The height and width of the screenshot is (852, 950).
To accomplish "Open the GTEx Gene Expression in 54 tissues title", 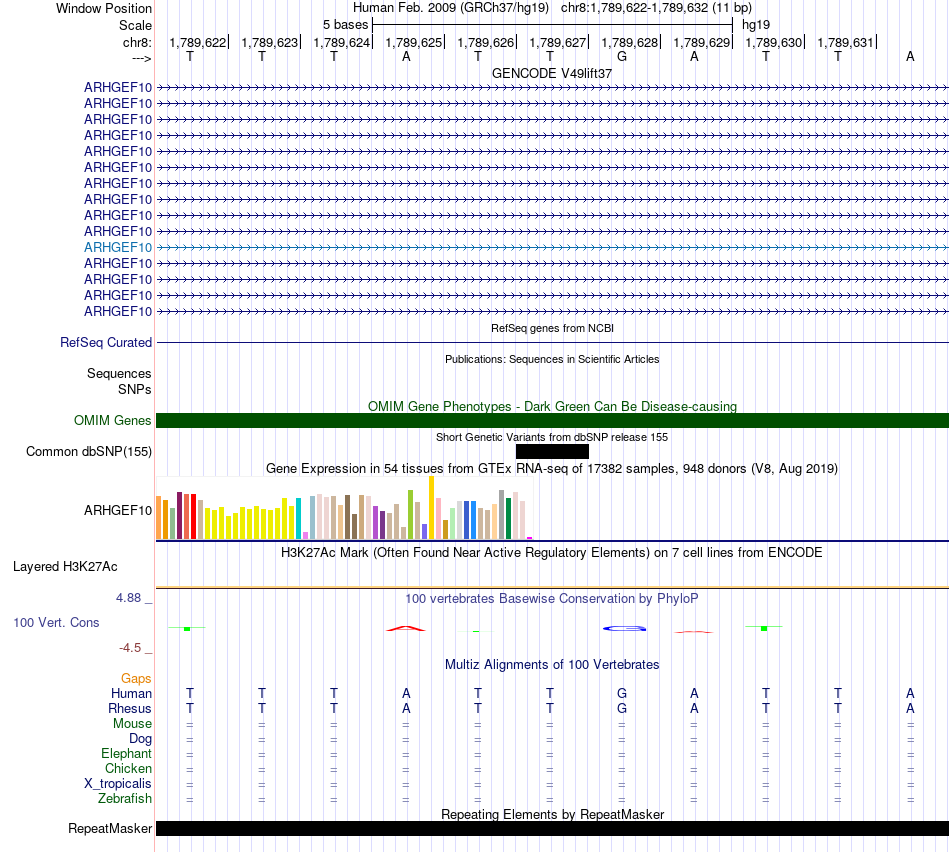I will (552, 468).
